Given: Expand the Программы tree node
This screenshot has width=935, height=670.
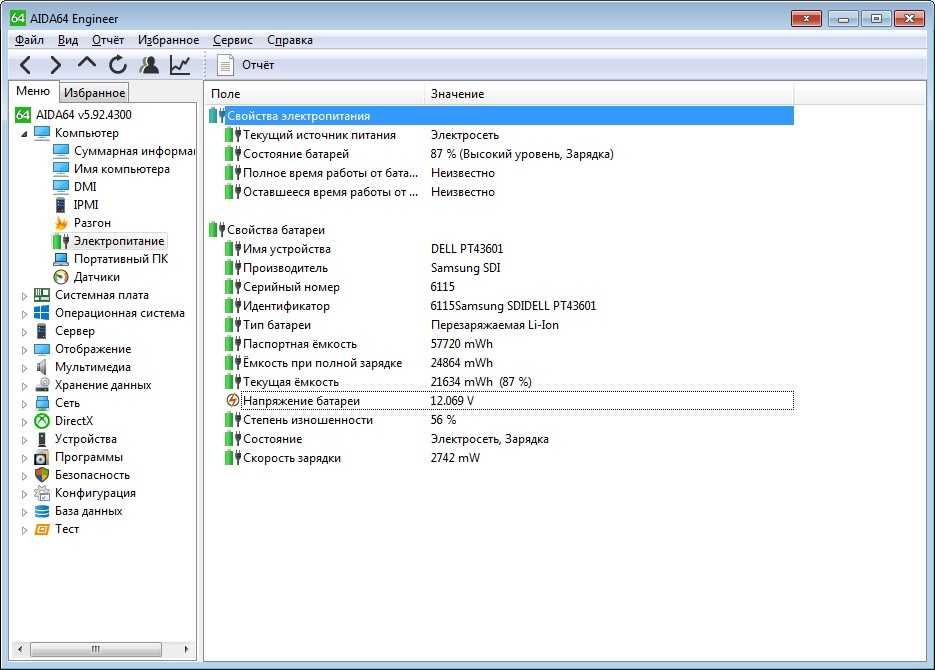Looking at the screenshot, I should [24, 458].
